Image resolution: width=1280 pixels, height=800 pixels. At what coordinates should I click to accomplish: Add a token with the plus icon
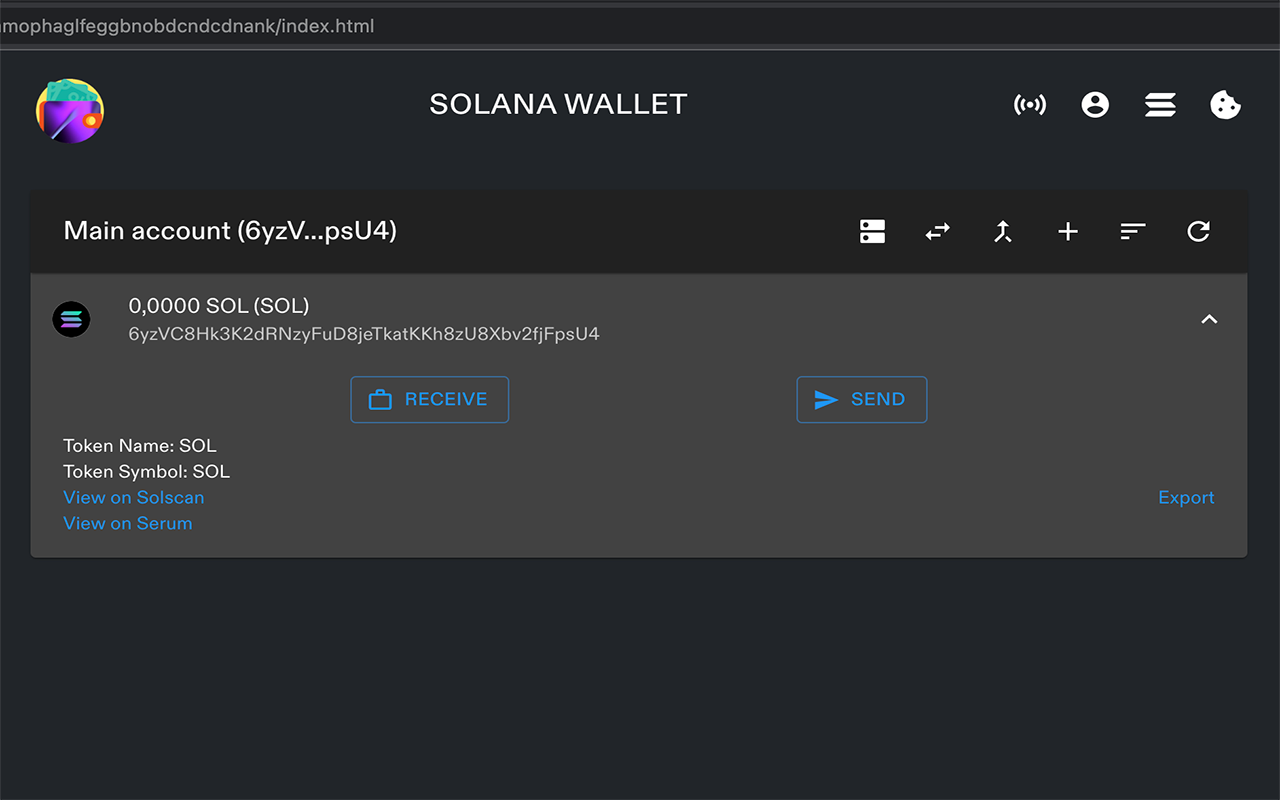pos(1068,231)
